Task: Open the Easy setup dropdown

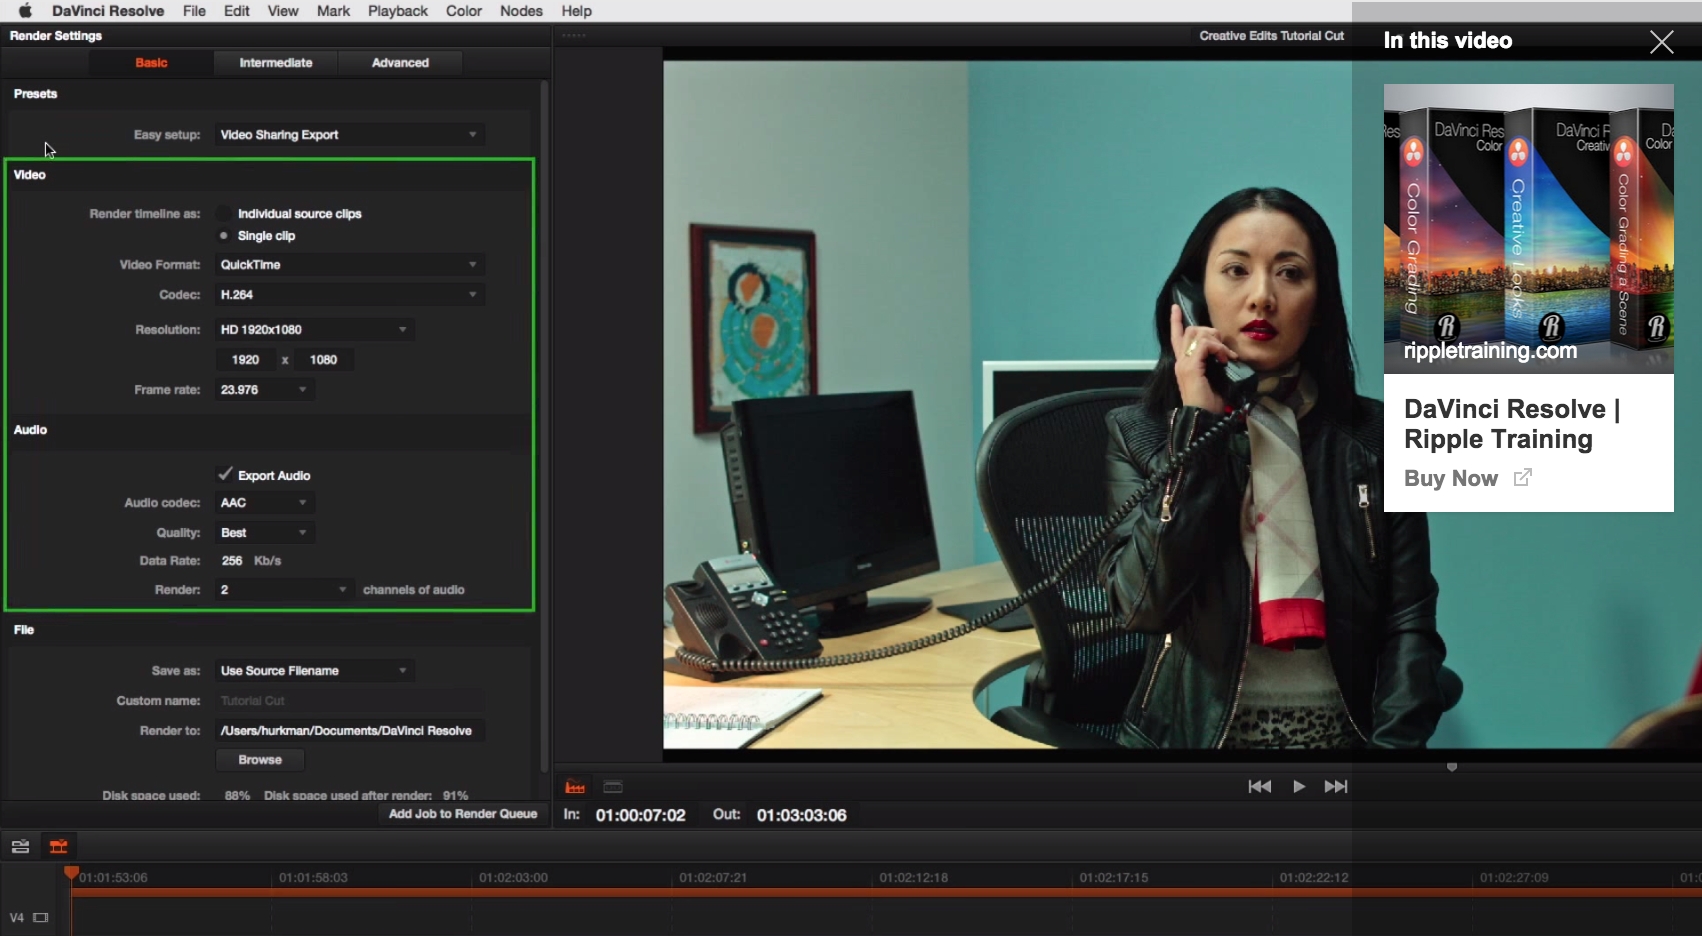Action: coord(349,135)
